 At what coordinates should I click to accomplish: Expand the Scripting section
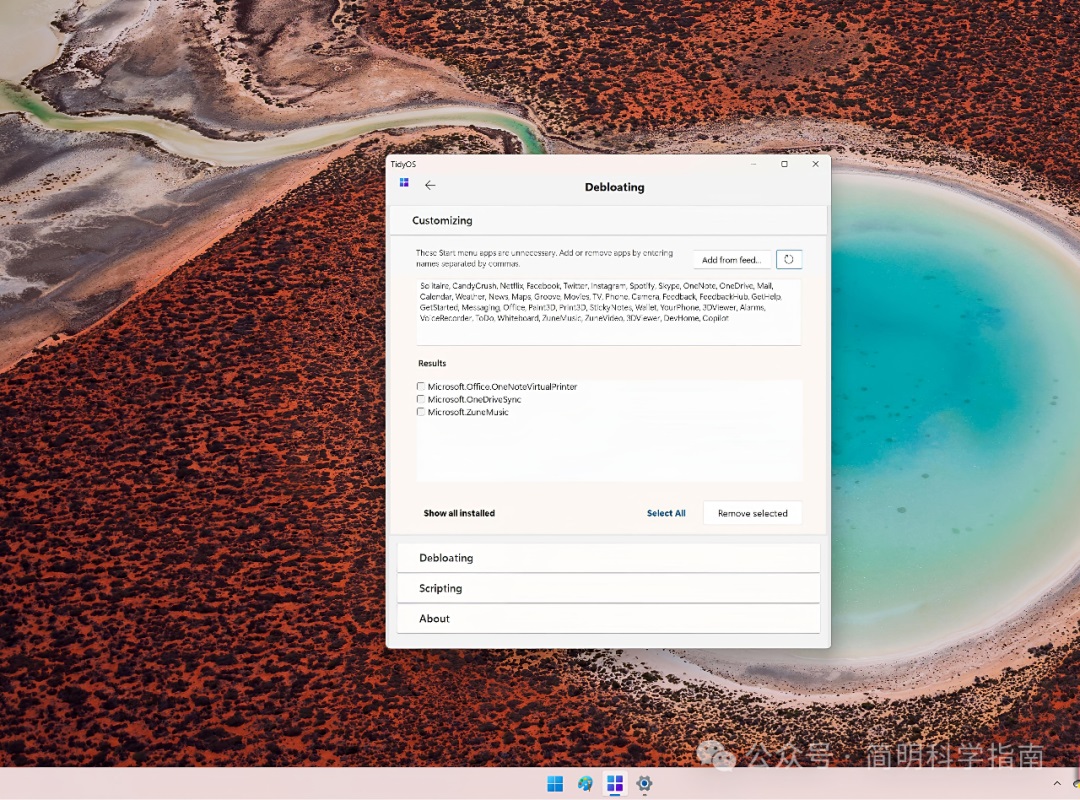608,588
